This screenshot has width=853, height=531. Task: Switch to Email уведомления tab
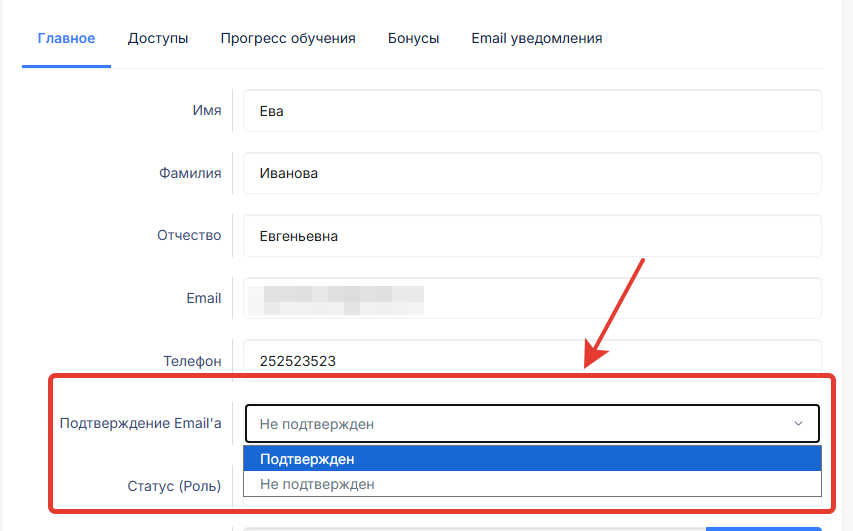click(536, 39)
